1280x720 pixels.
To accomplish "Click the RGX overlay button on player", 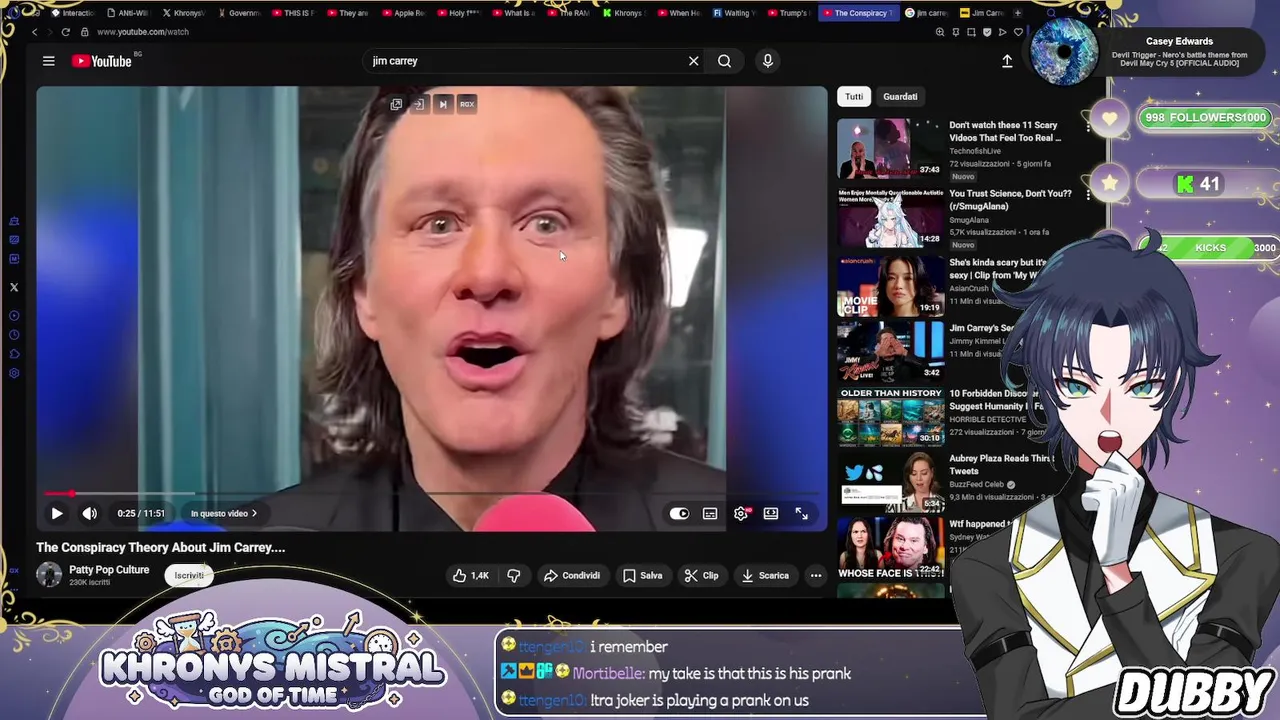I will tap(467, 104).
